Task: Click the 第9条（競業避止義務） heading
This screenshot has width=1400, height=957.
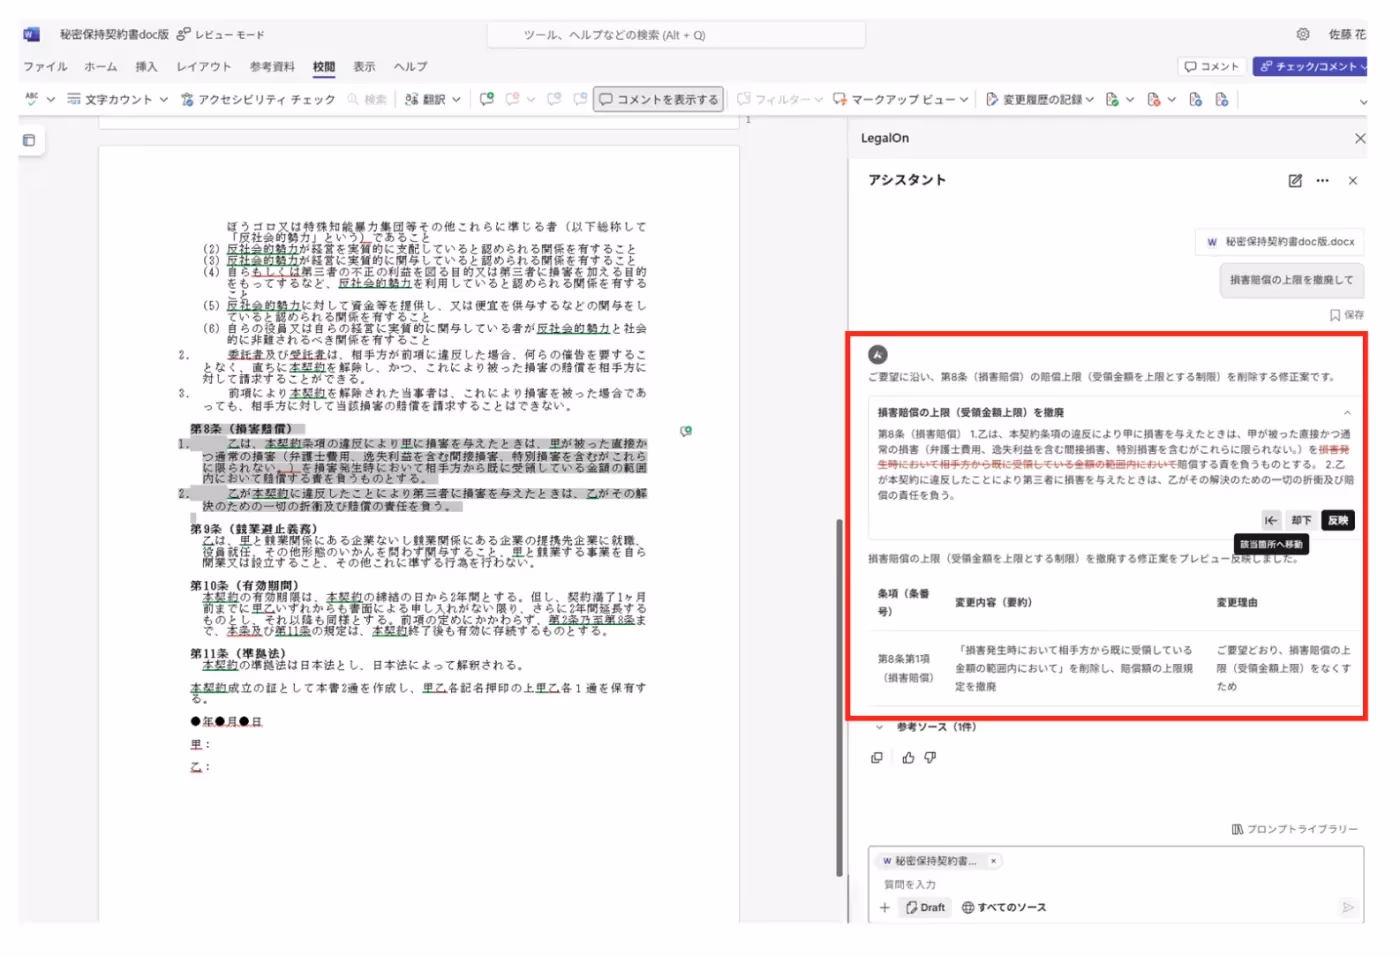Action: (x=254, y=529)
